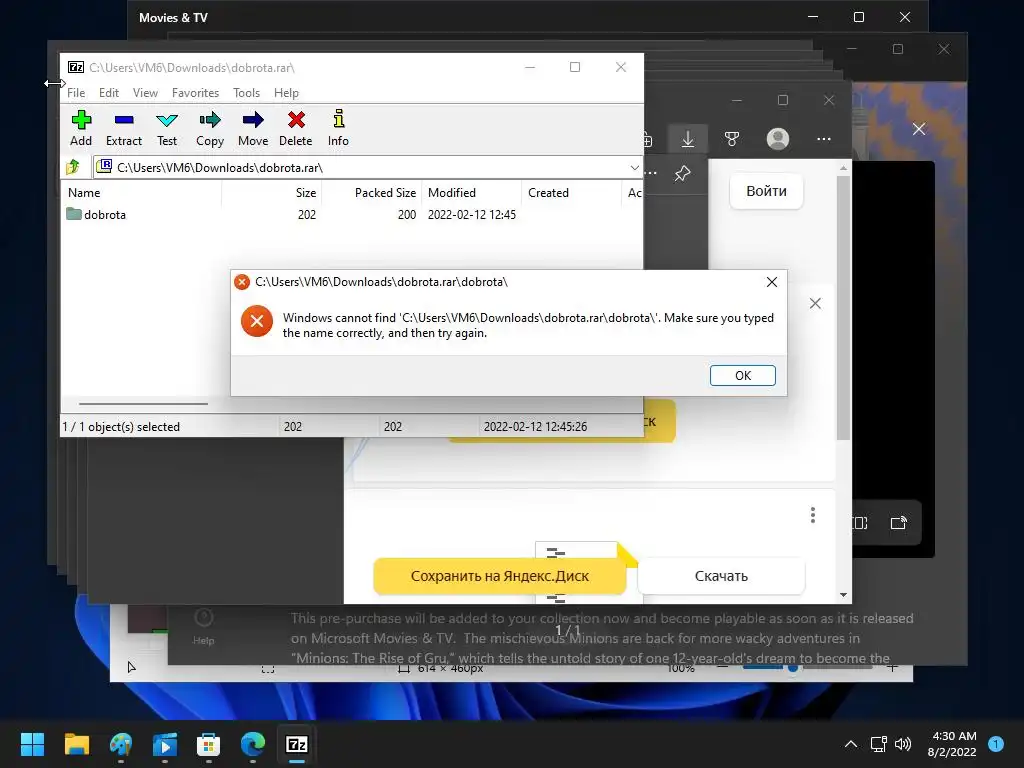Click the Войти button in the browser
Screen dimensions: 1024x768
(766, 191)
